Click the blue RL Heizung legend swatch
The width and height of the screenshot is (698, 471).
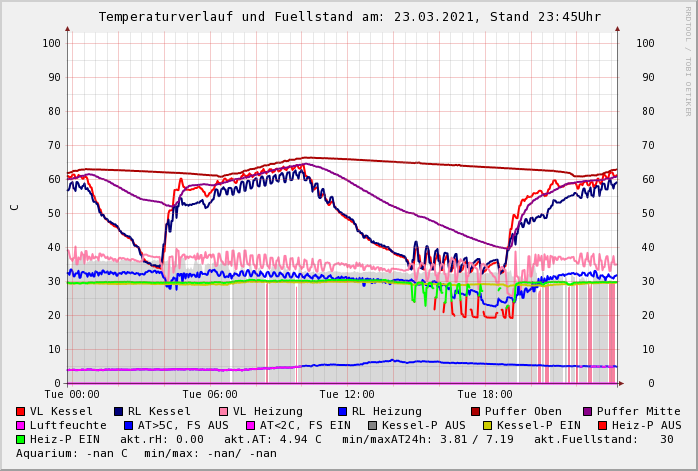(x=342, y=411)
